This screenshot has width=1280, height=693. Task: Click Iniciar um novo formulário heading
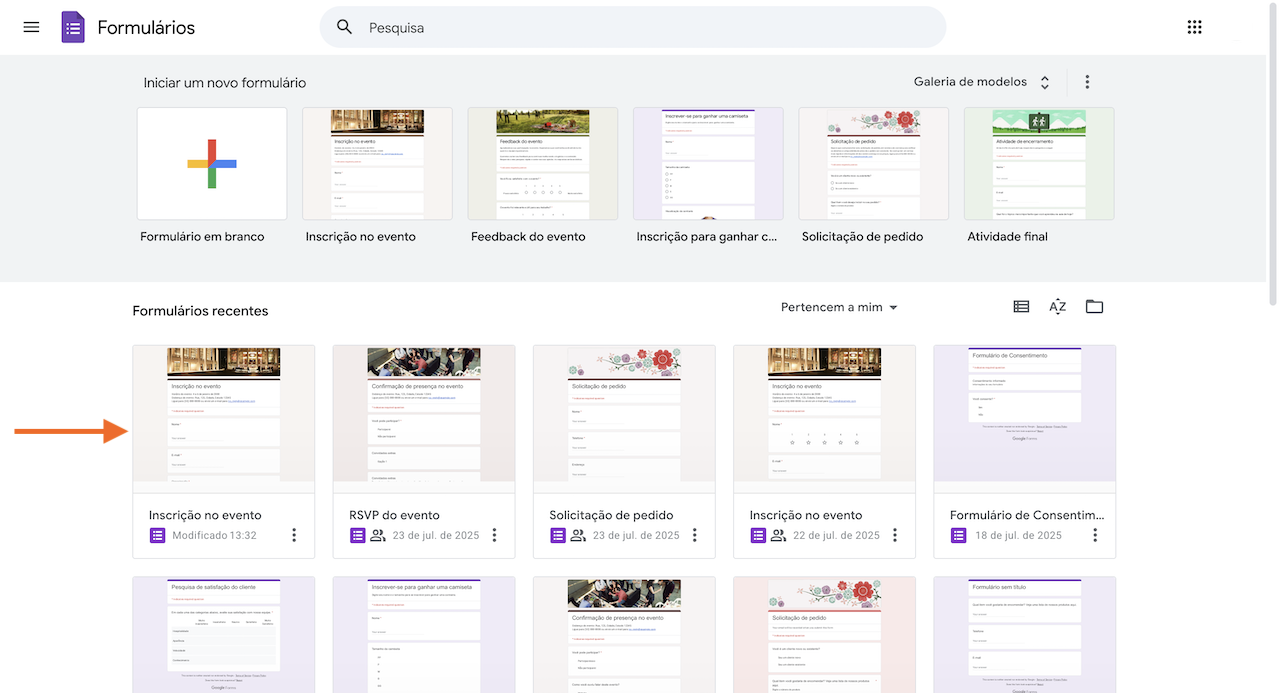click(x=225, y=83)
